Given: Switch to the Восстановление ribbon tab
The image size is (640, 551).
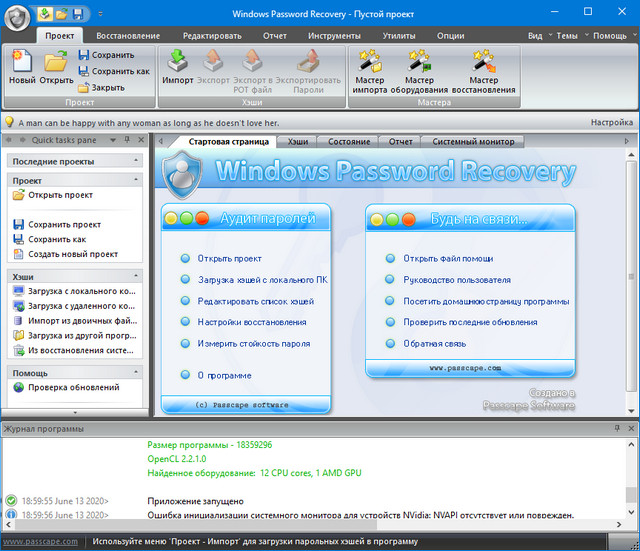Looking at the screenshot, I should (128, 36).
